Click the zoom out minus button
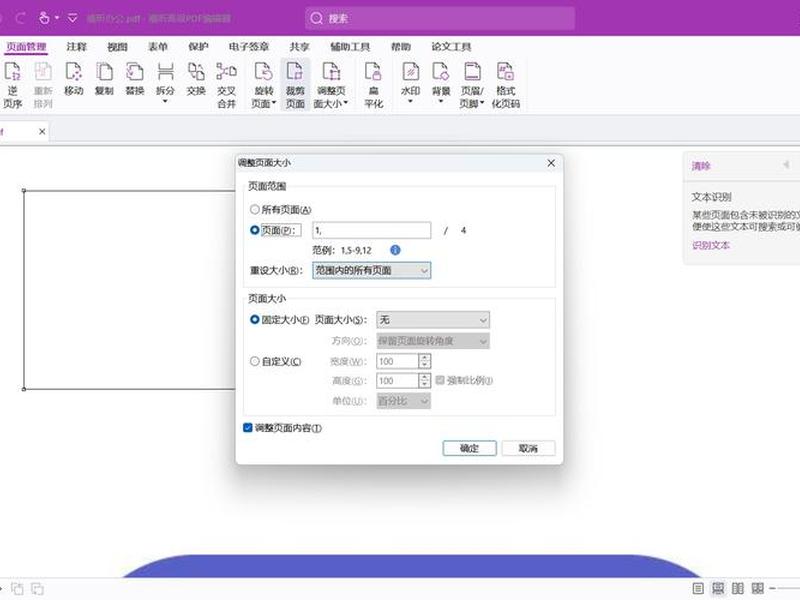Image resolution: width=800 pixels, height=600 pixels. coord(772,588)
